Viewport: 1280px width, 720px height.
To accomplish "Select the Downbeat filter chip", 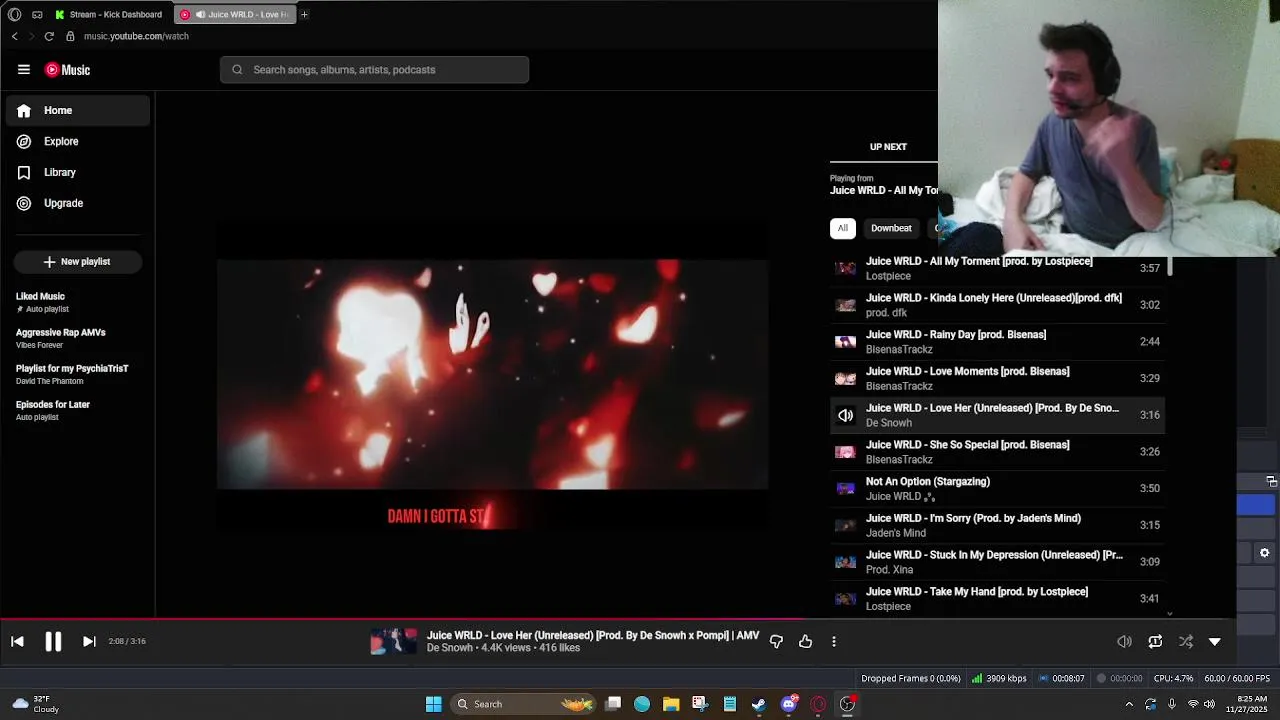I will click(x=891, y=228).
